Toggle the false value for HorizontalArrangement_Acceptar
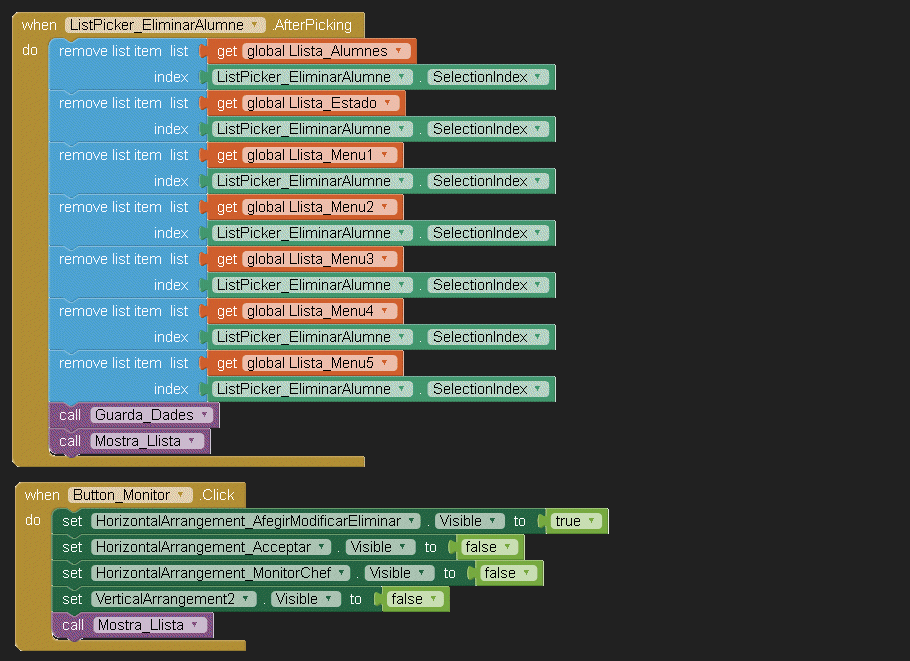The image size is (910, 661). pos(508,547)
